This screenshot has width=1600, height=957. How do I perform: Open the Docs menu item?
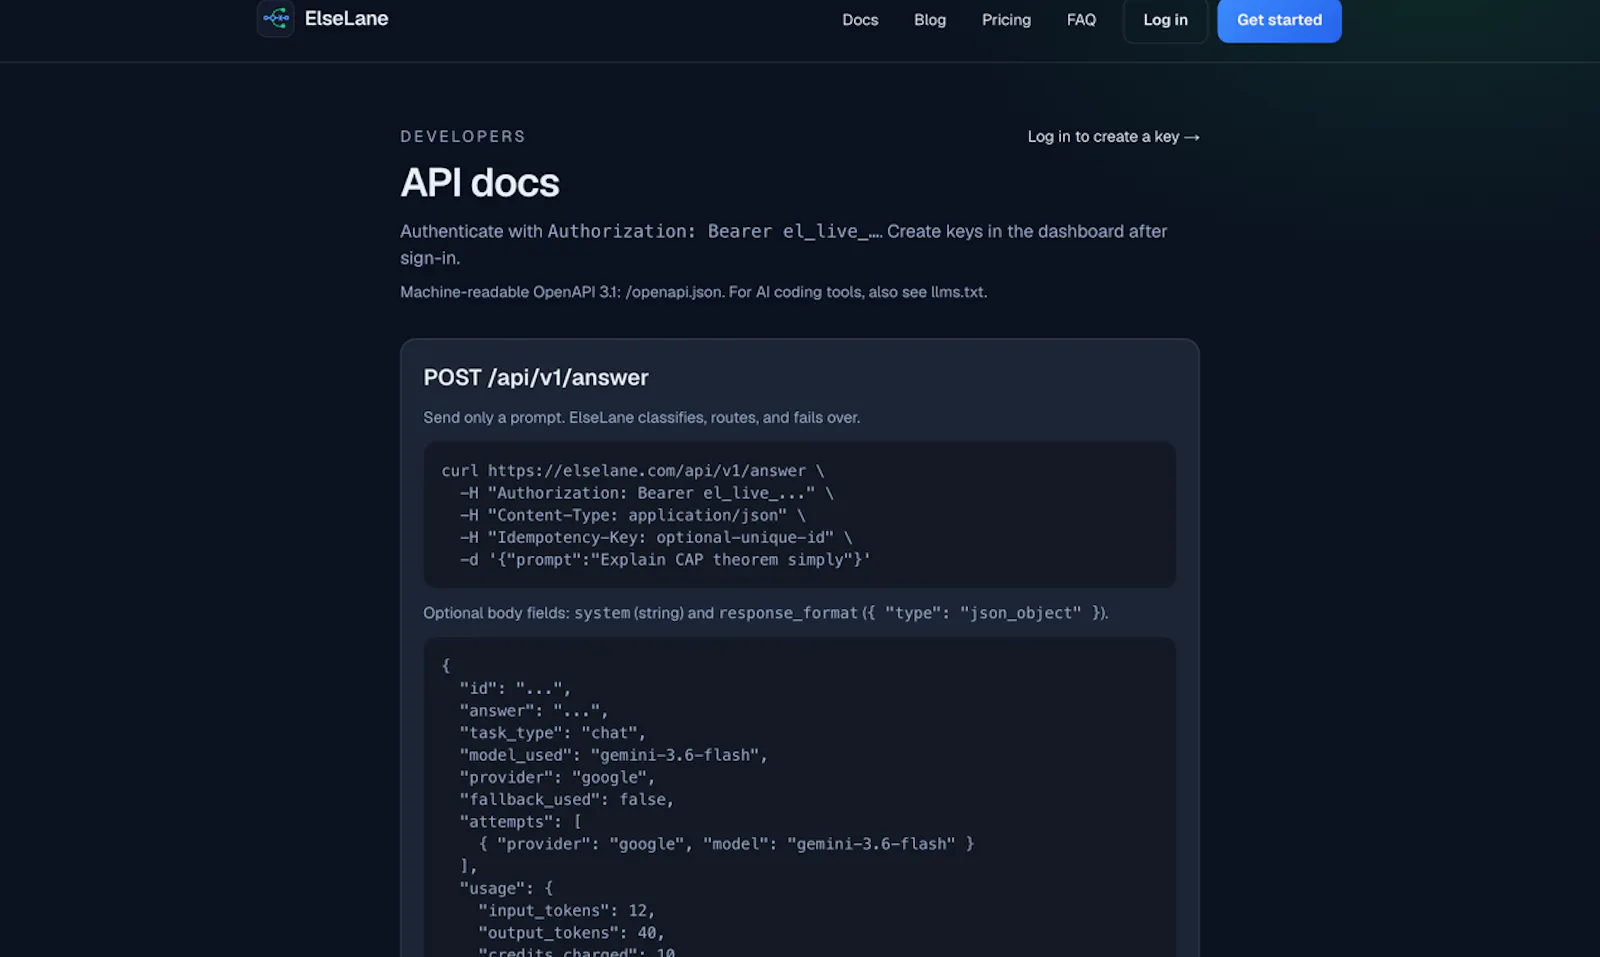click(860, 20)
